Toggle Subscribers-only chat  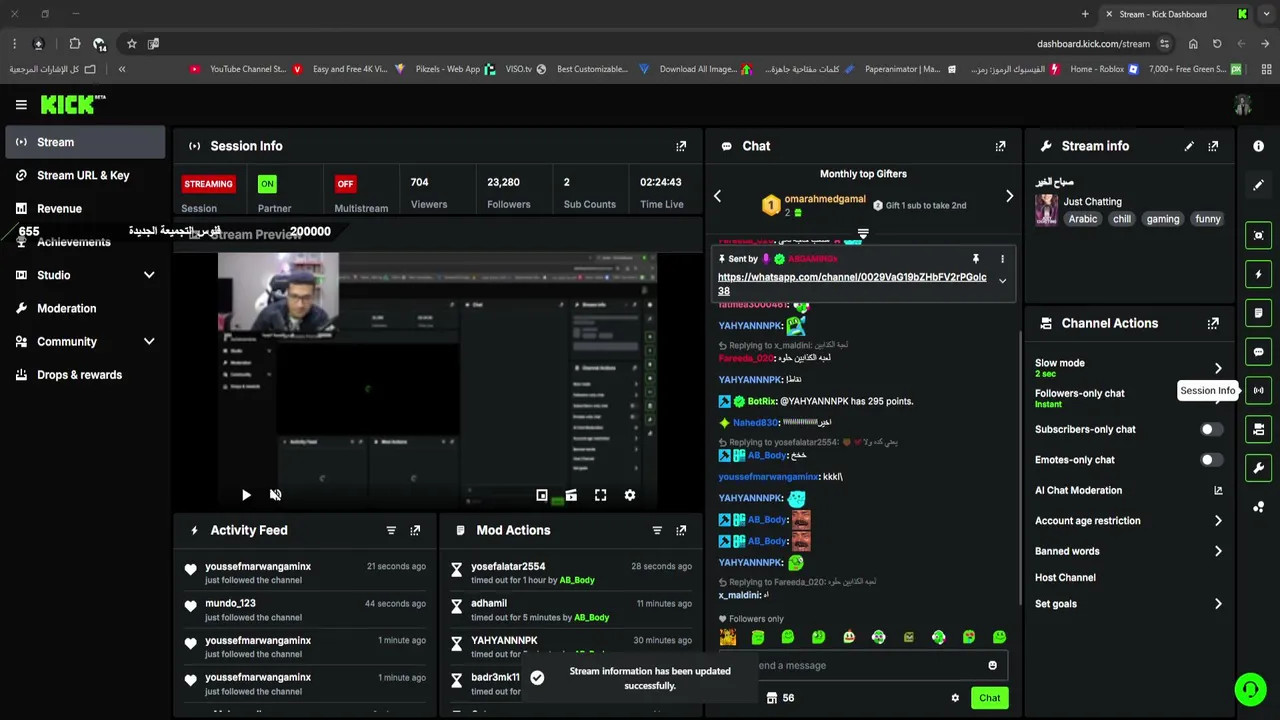click(x=1211, y=429)
